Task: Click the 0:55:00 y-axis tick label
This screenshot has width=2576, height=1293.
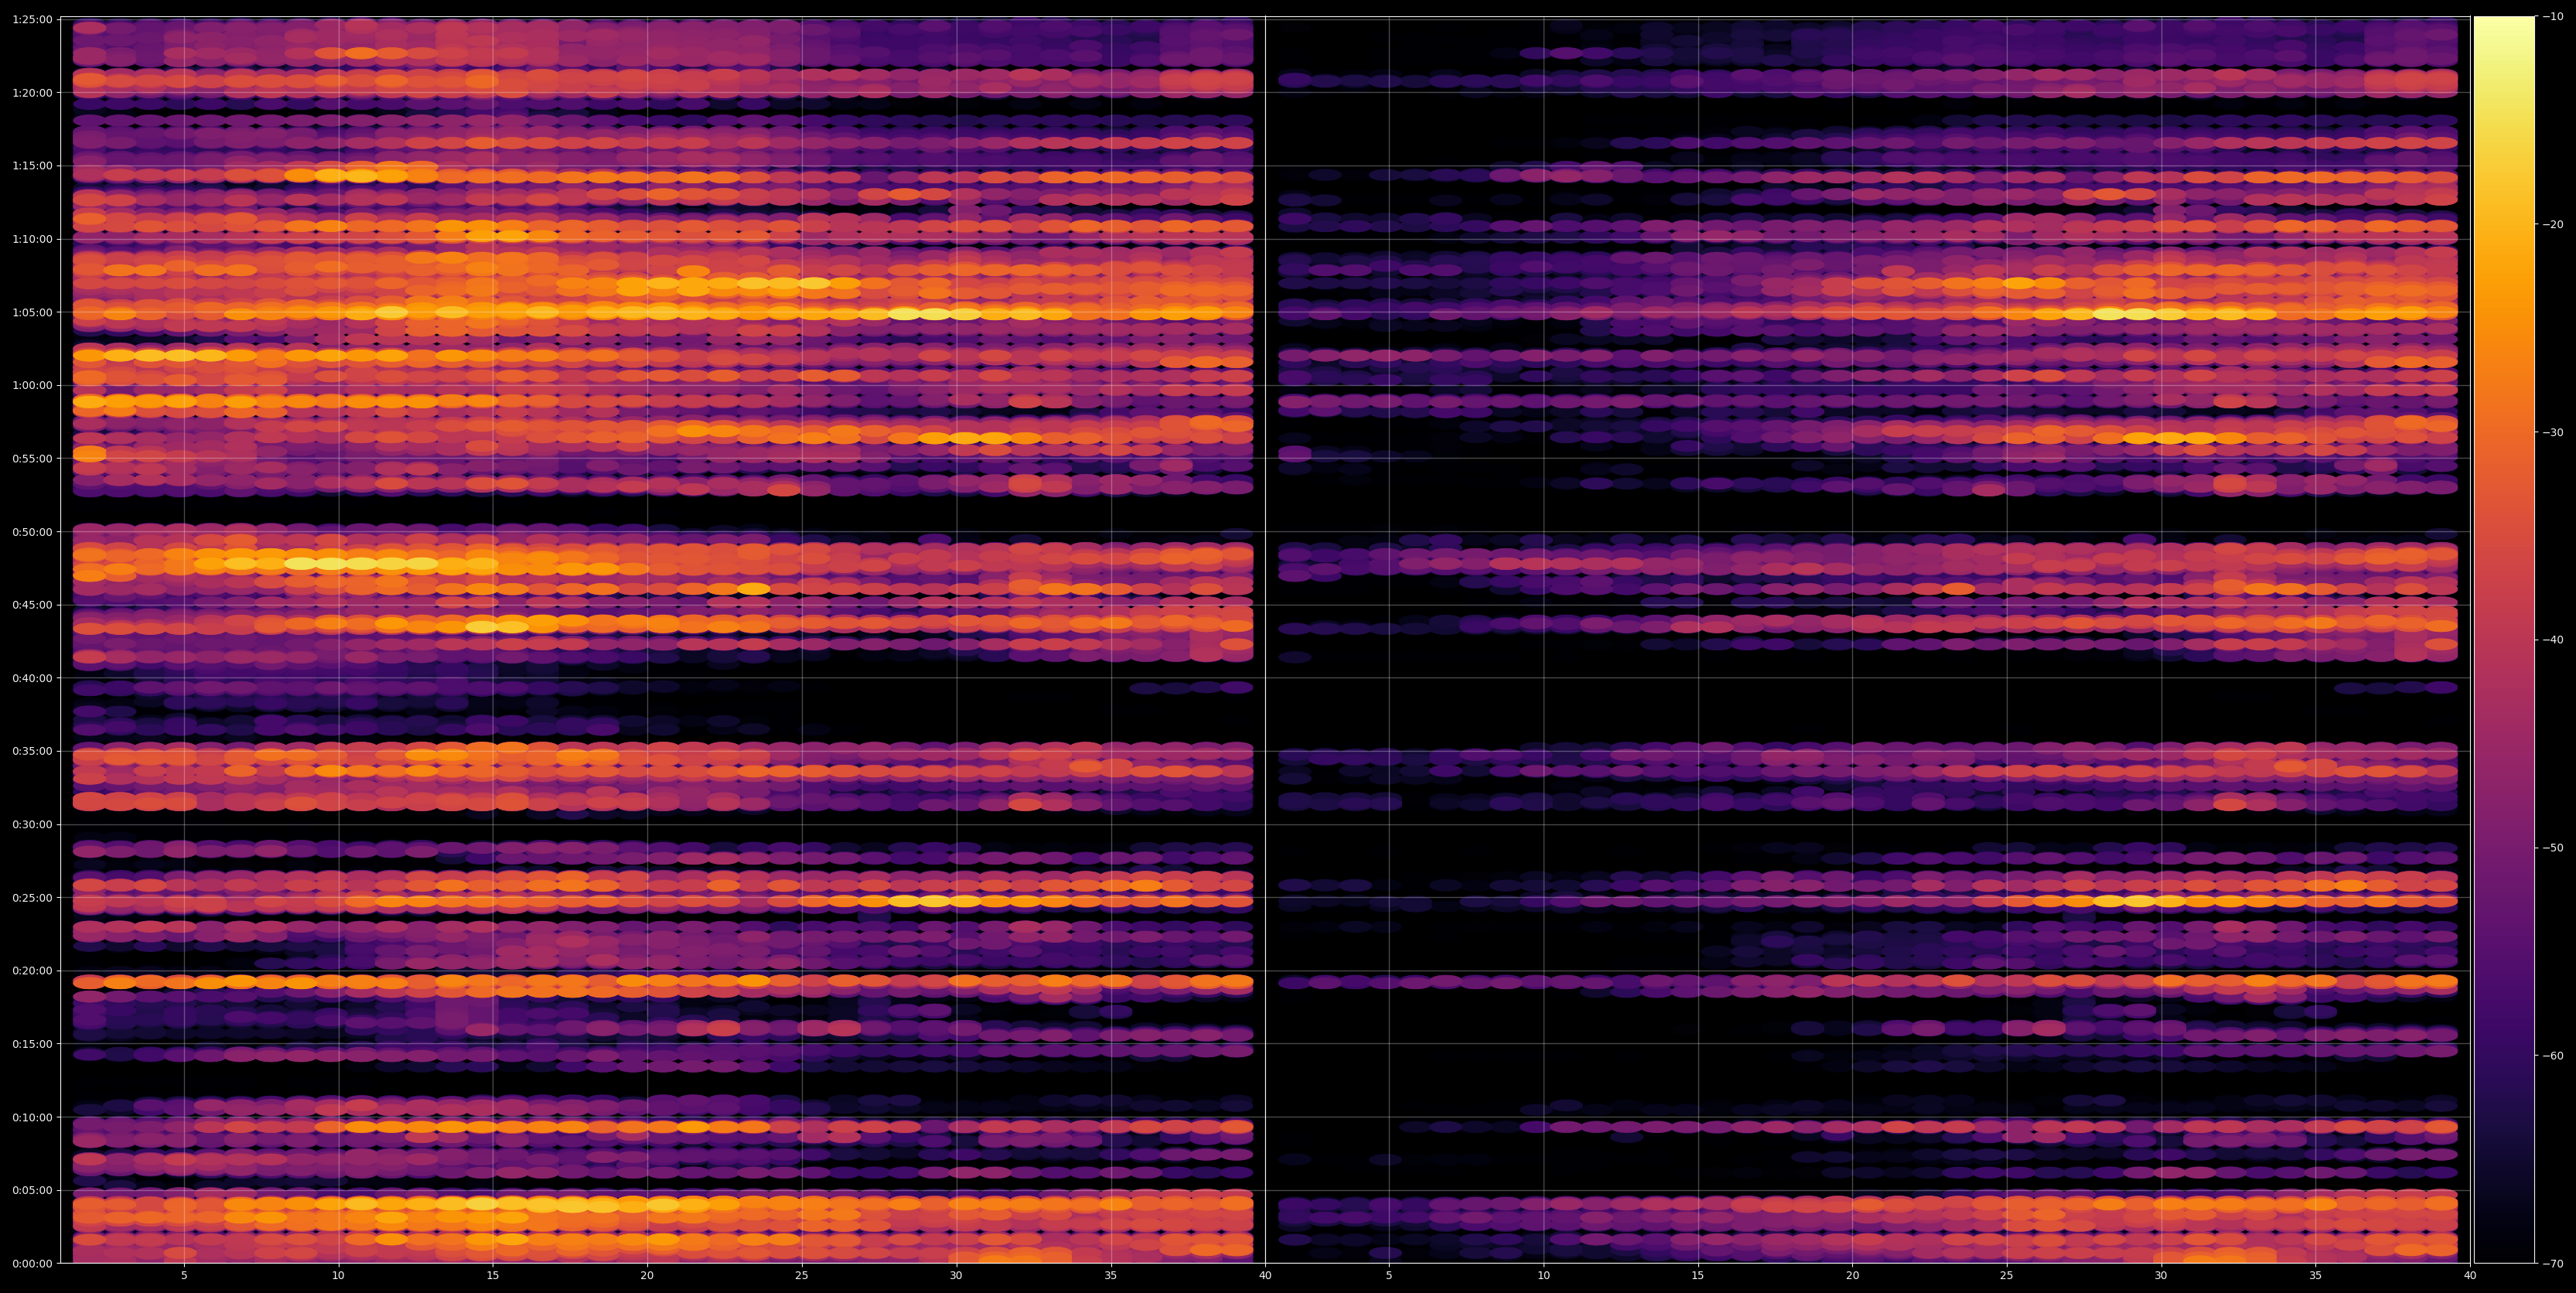Action: pos(32,459)
